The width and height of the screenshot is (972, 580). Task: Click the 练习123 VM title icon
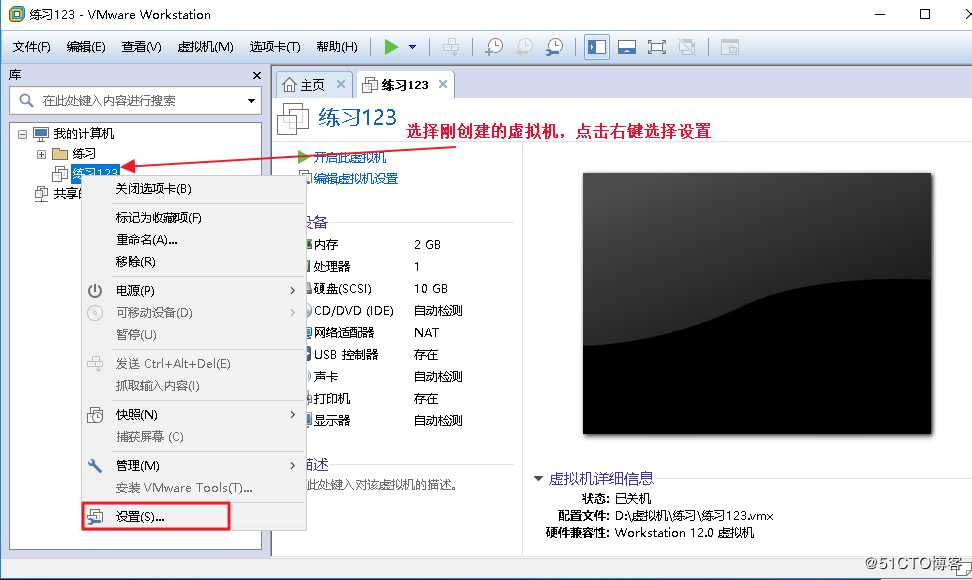tap(293, 118)
